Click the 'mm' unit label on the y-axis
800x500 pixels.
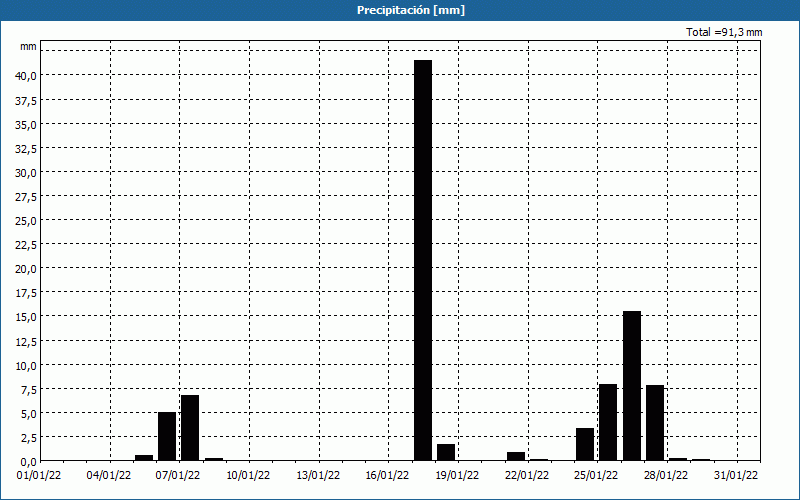(28, 46)
